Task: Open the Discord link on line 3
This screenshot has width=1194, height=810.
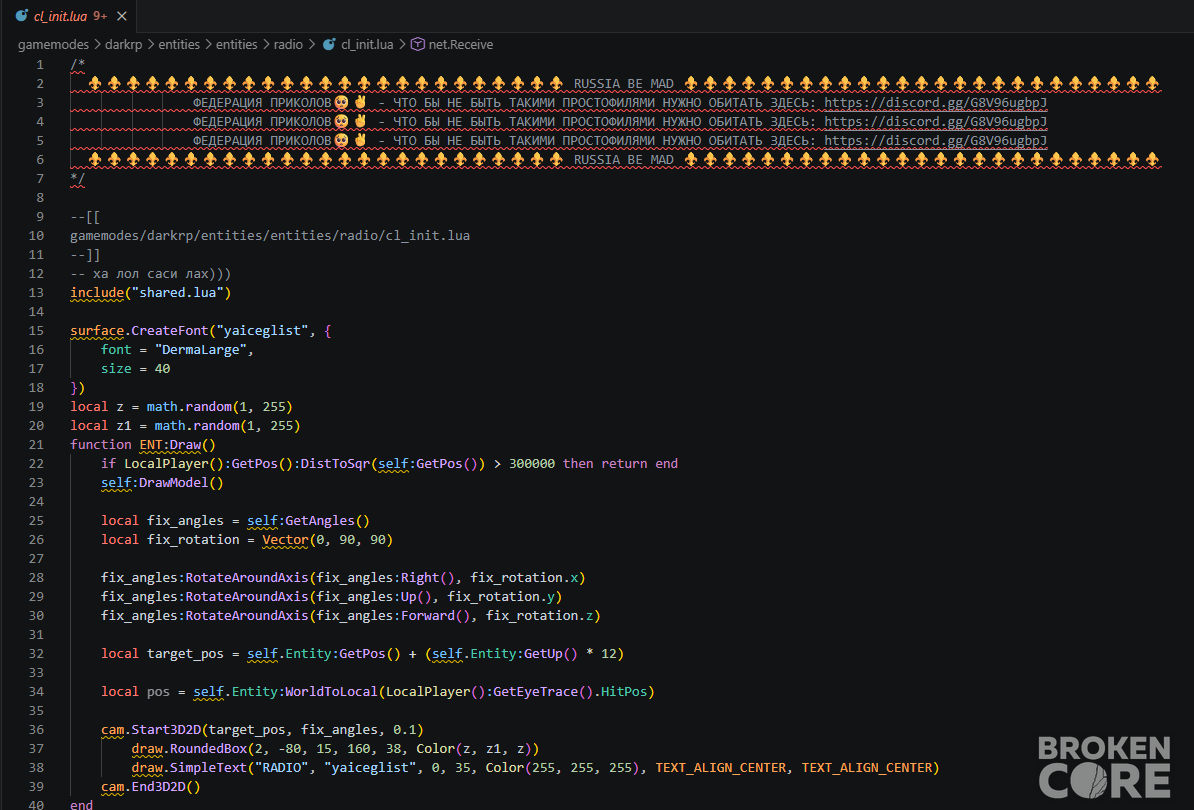Action: [935, 103]
